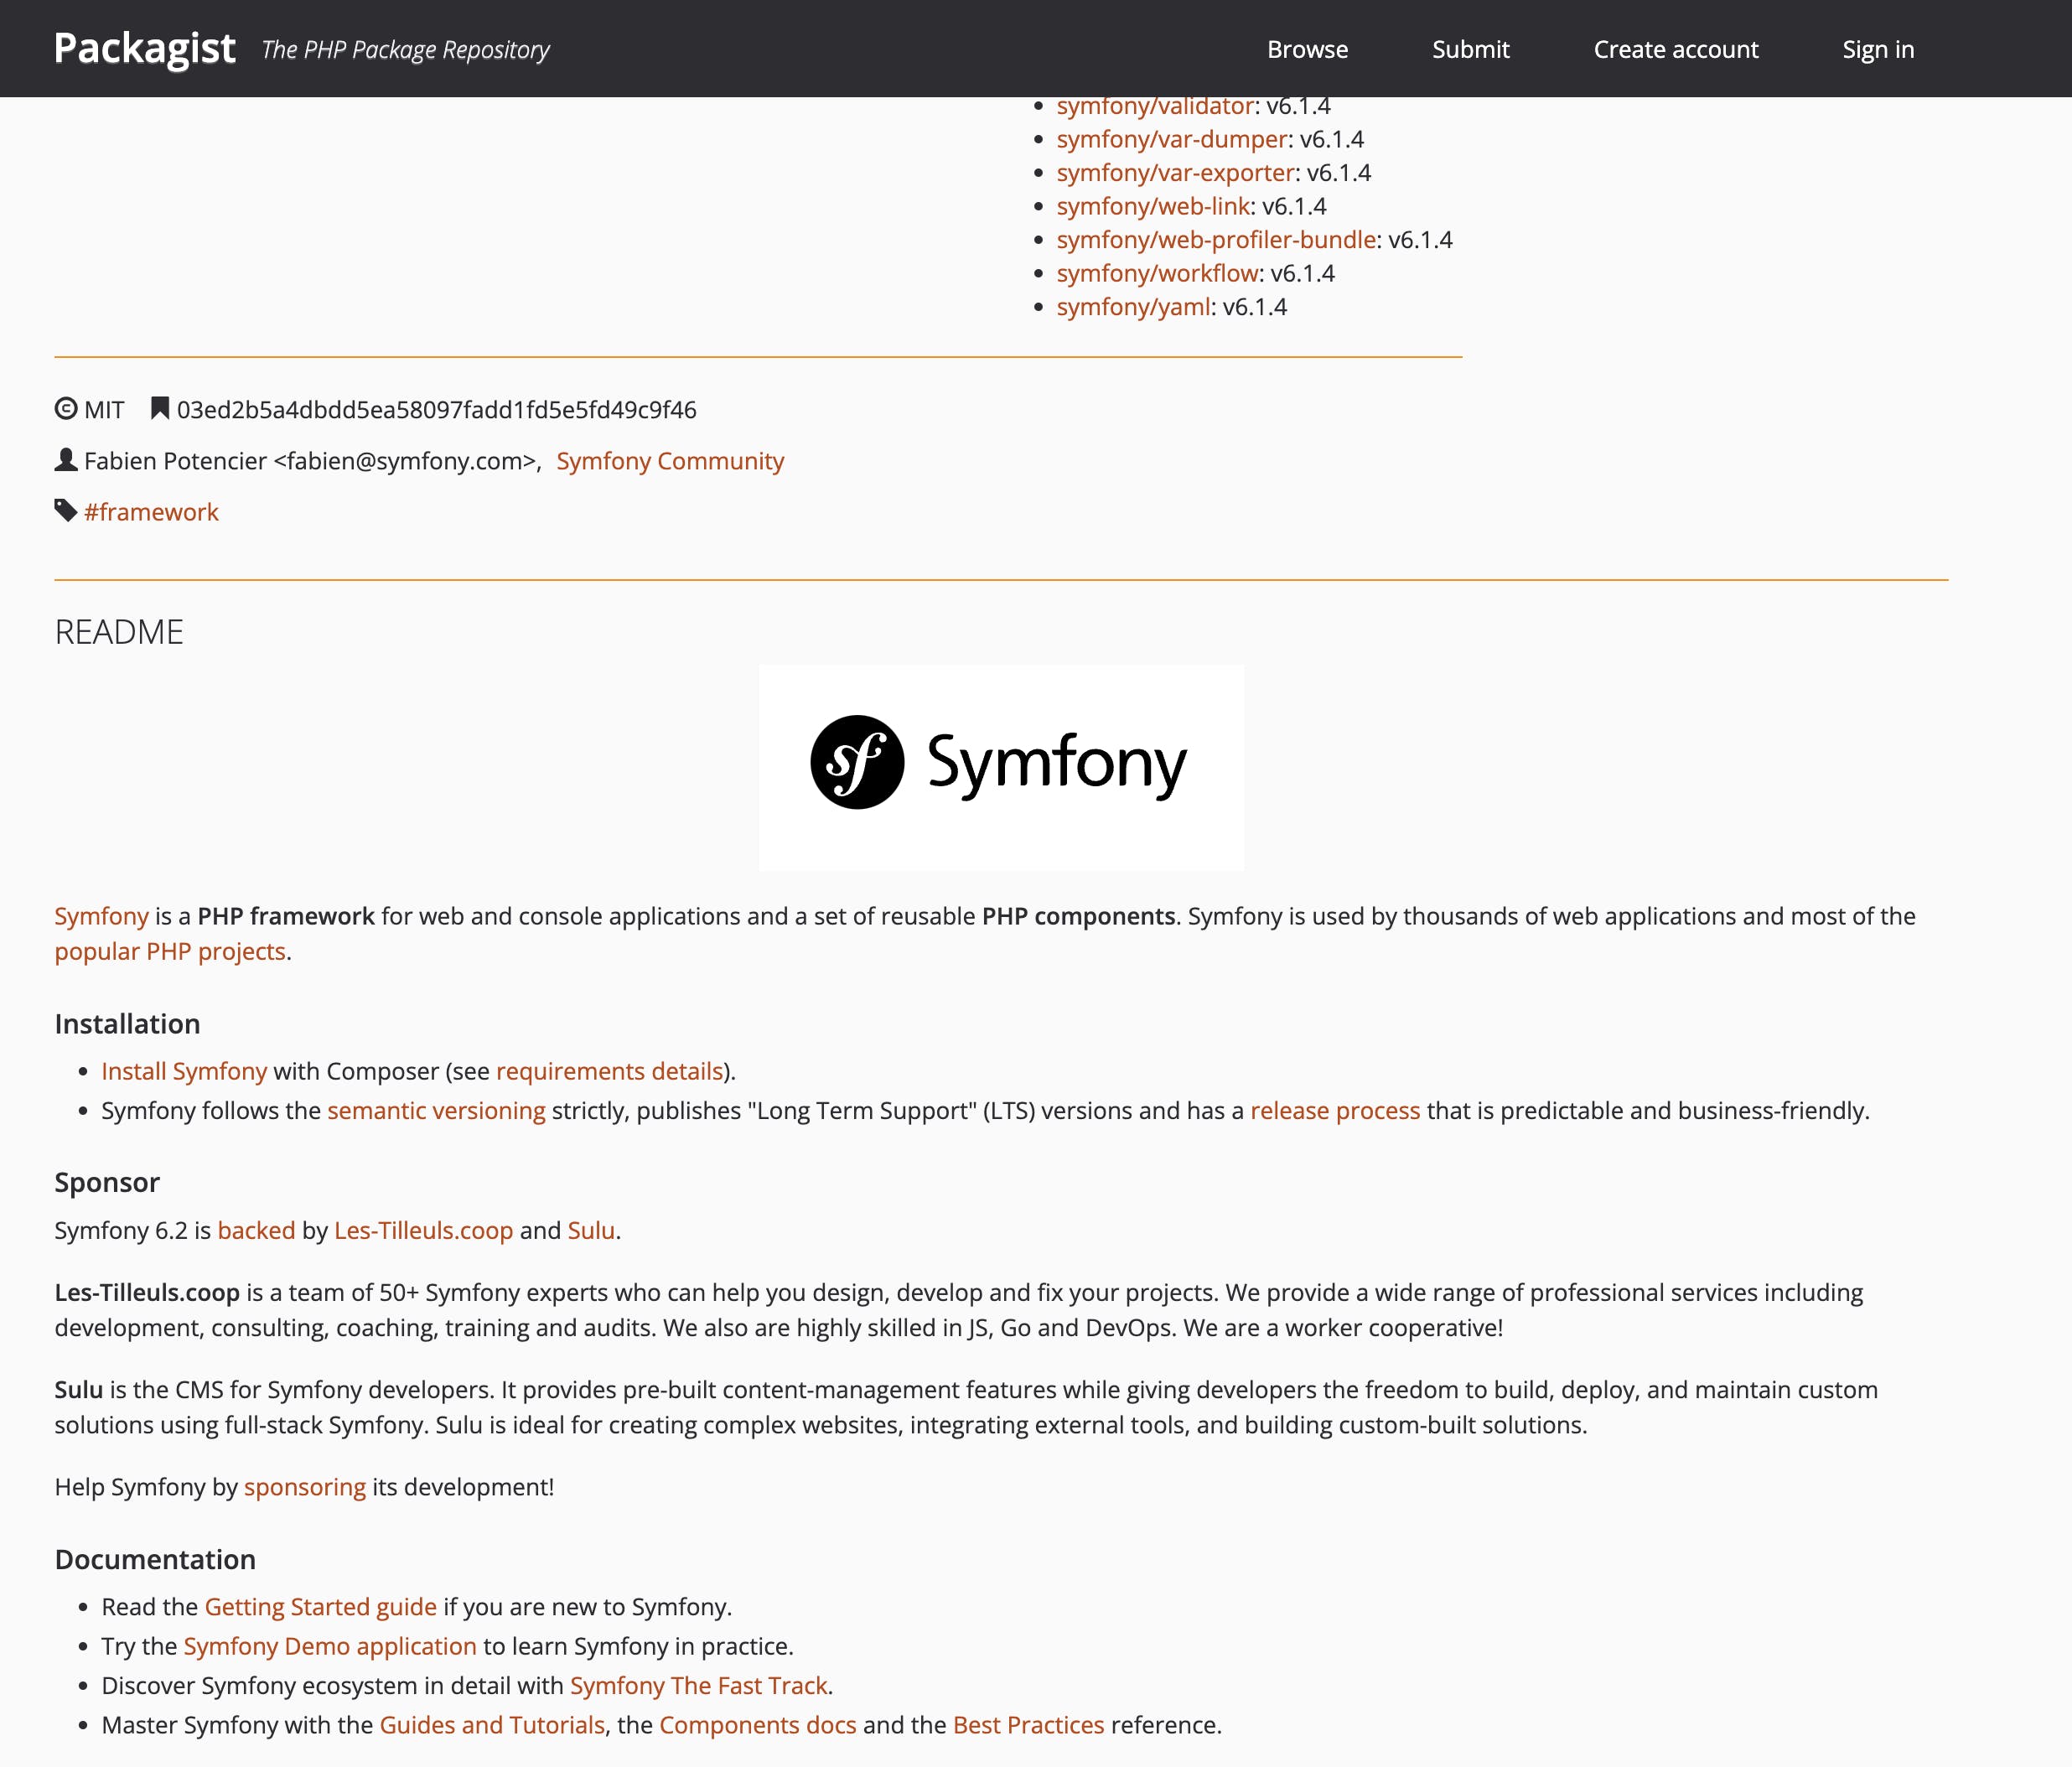Screen dimensions: 2072x1767
Task: Open the Submit page from the navigation
Action: (x=1470, y=49)
